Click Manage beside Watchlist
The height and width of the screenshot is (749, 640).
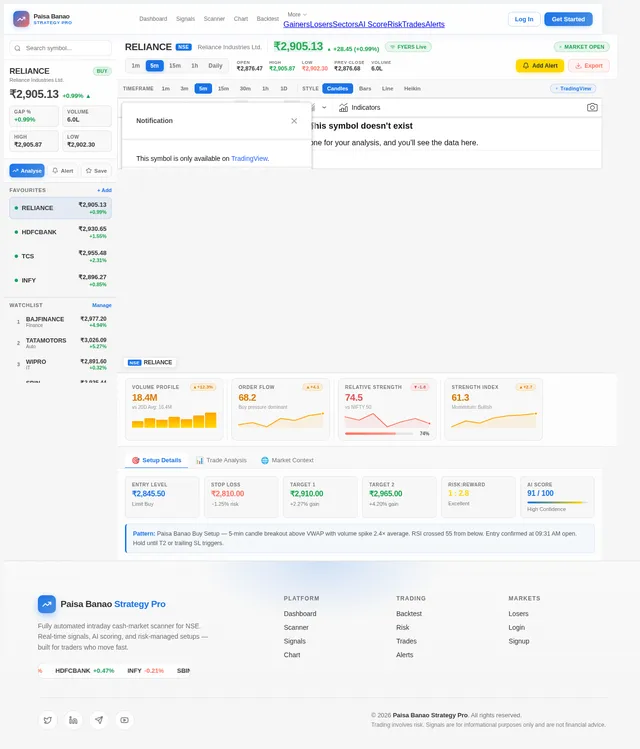point(102,305)
